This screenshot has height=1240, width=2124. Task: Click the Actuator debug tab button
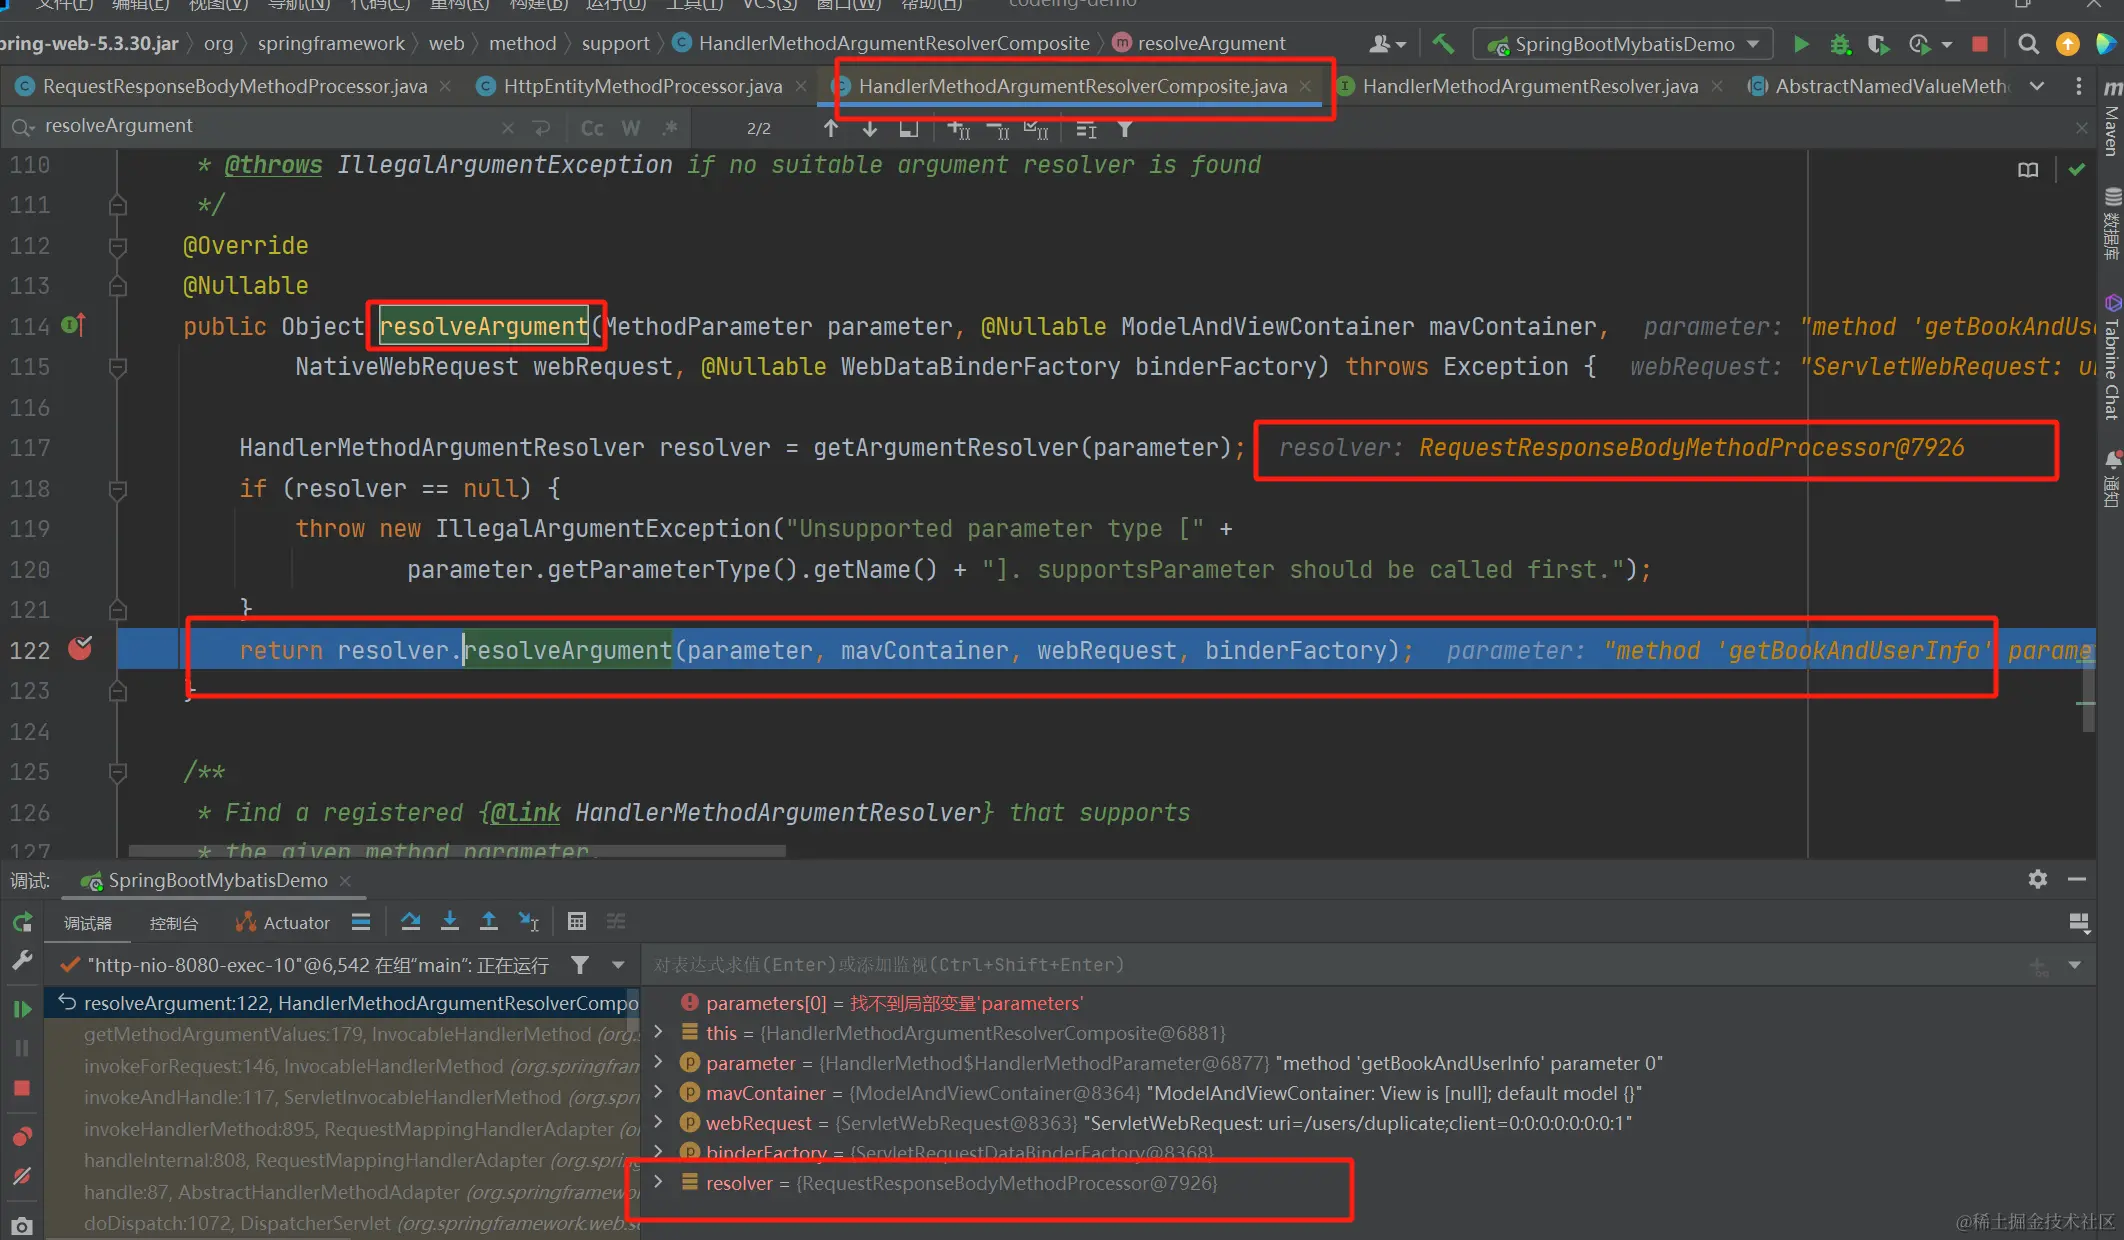283,923
